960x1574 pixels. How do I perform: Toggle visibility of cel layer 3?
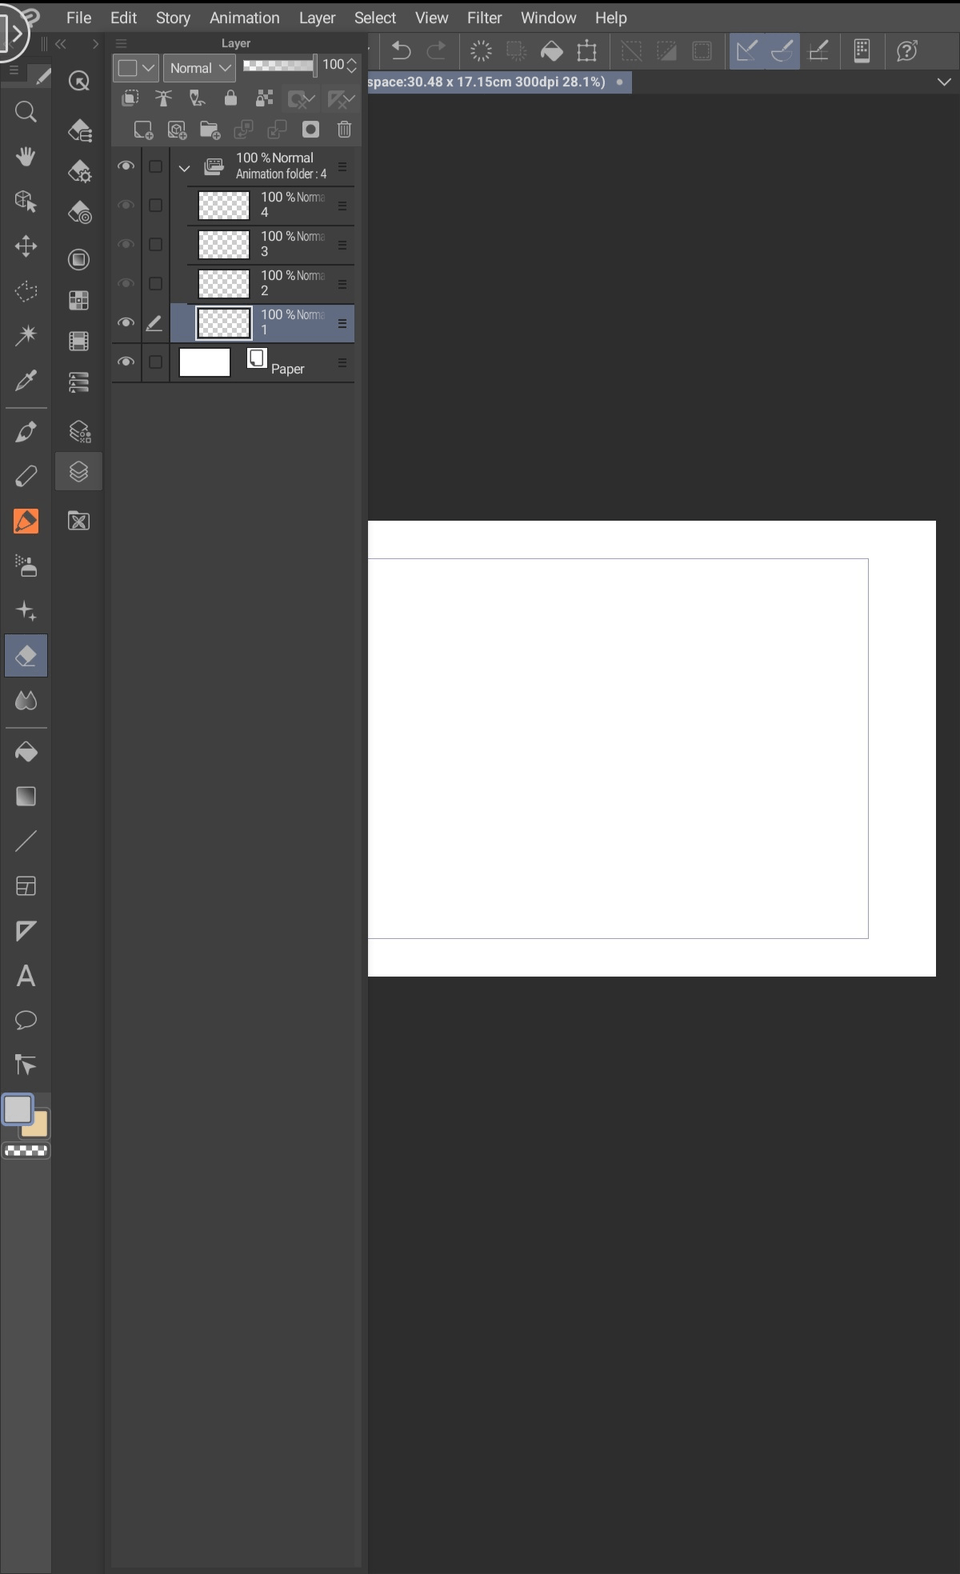126,244
